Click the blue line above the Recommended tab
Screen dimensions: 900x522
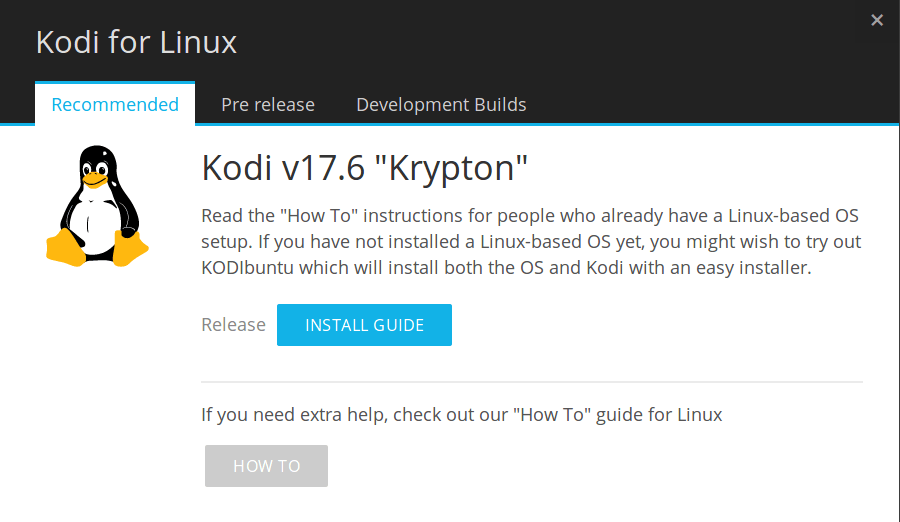tap(115, 82)
